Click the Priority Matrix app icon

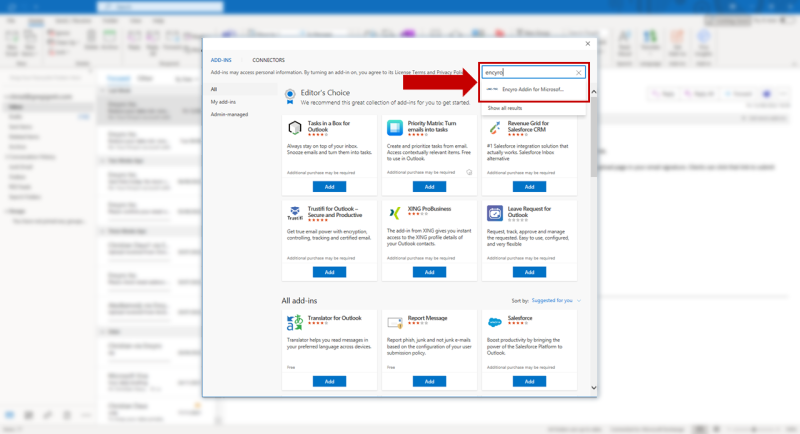coord(394,127)
